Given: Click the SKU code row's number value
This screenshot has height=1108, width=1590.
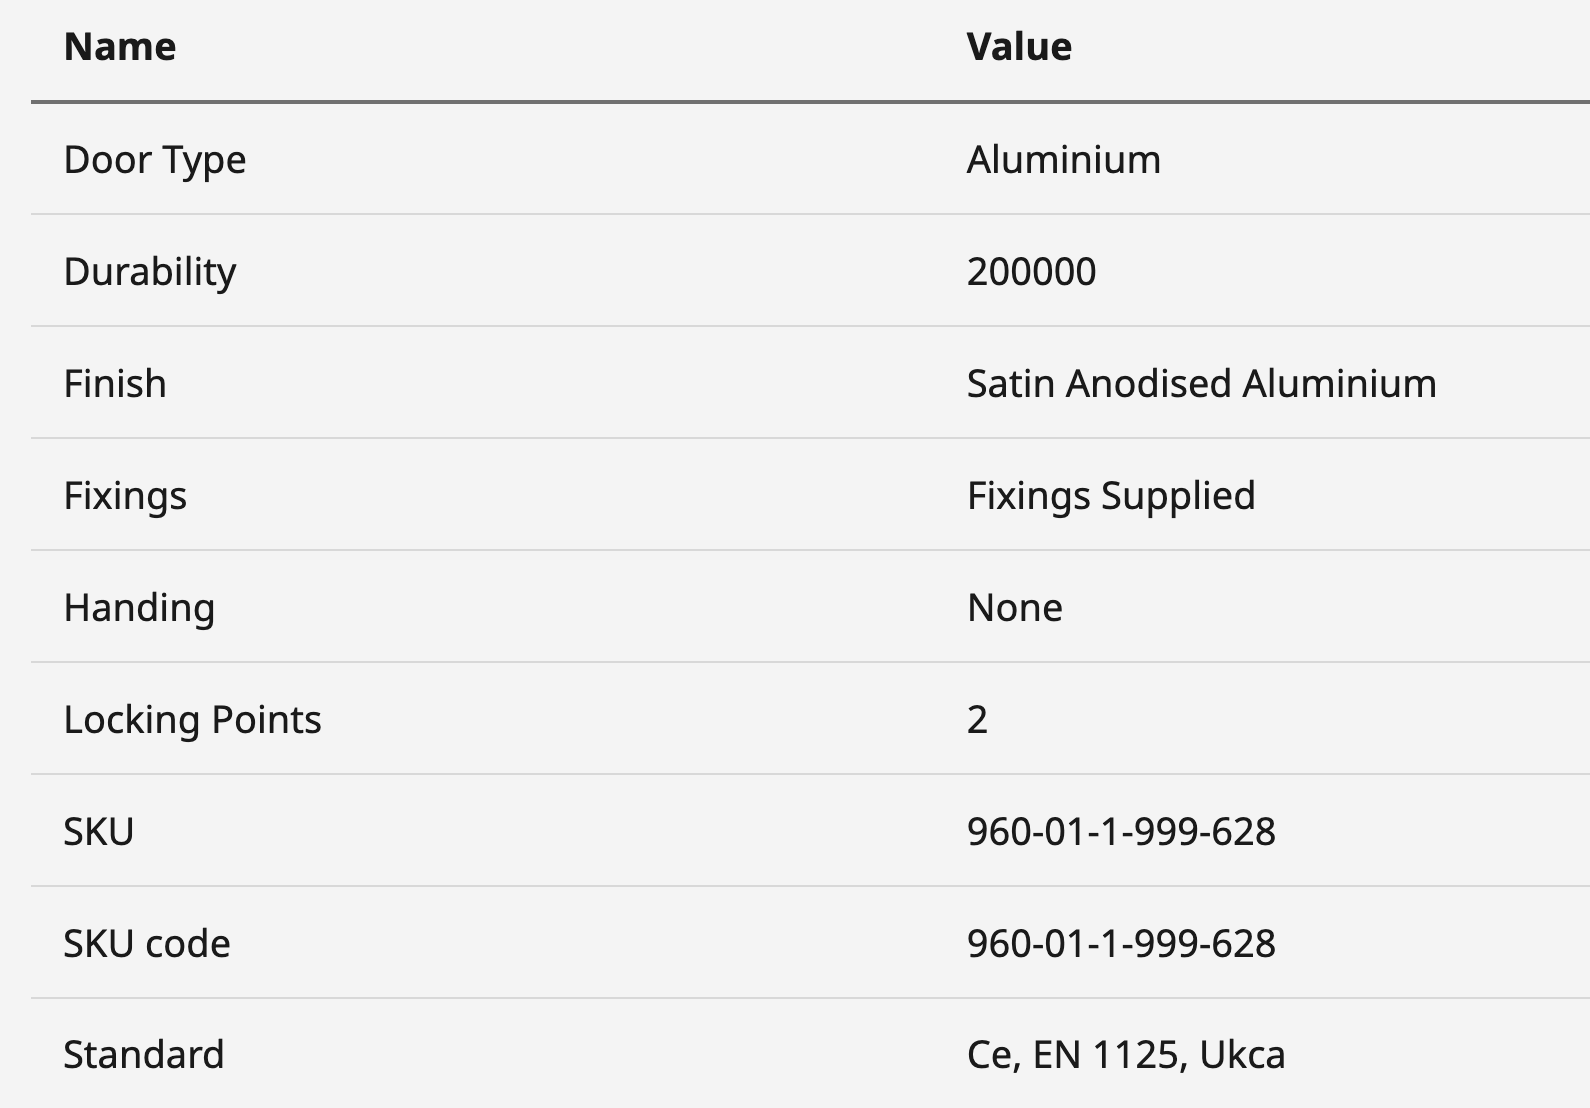Looking at the screenshot, I should coord(1121,944).
